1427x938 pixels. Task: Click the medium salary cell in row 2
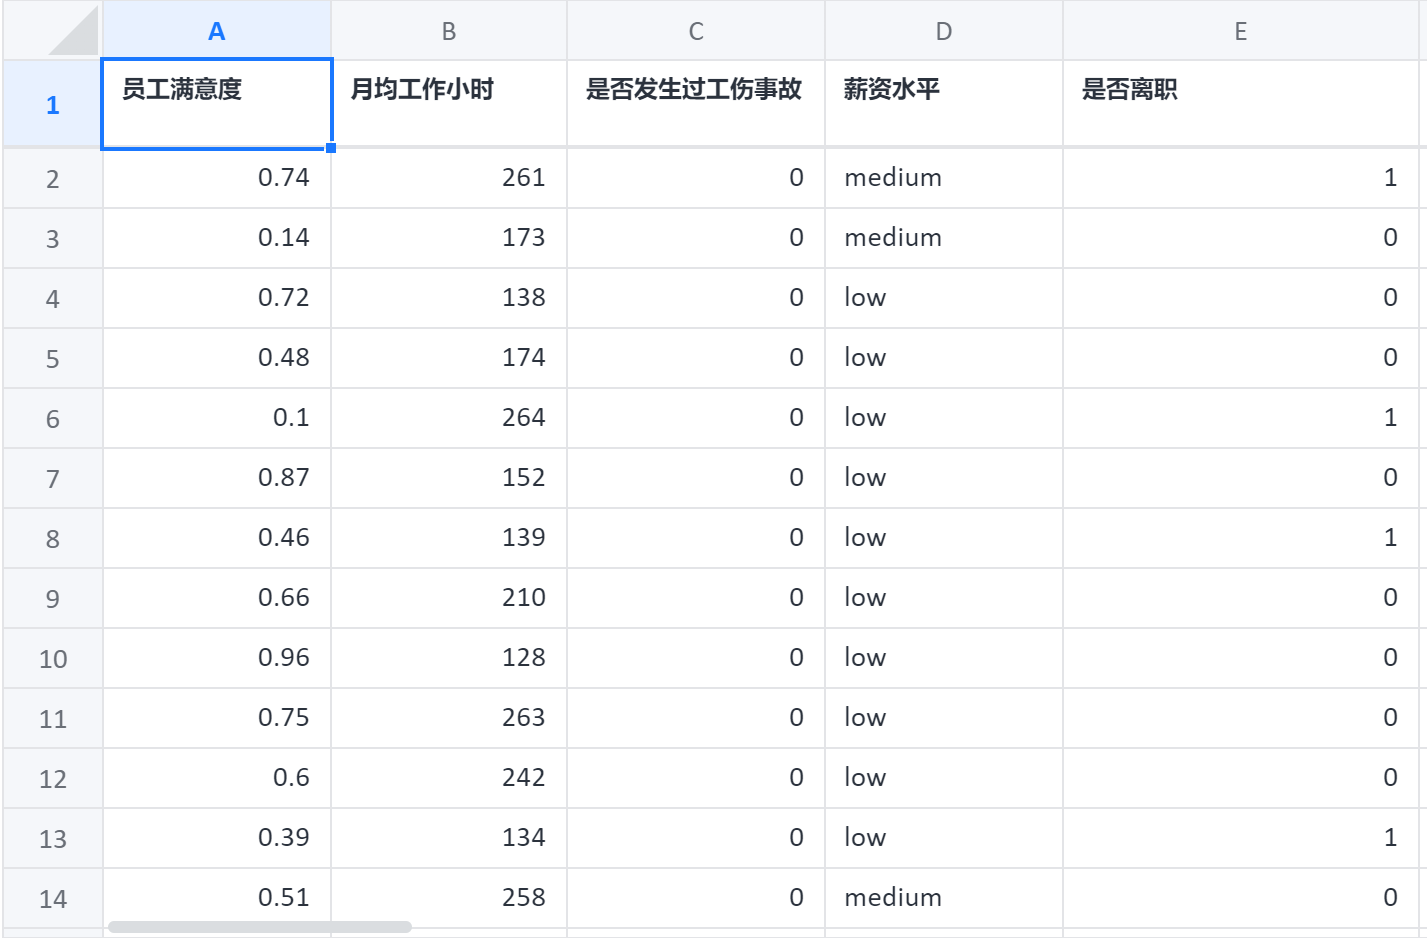pos(943,178)
